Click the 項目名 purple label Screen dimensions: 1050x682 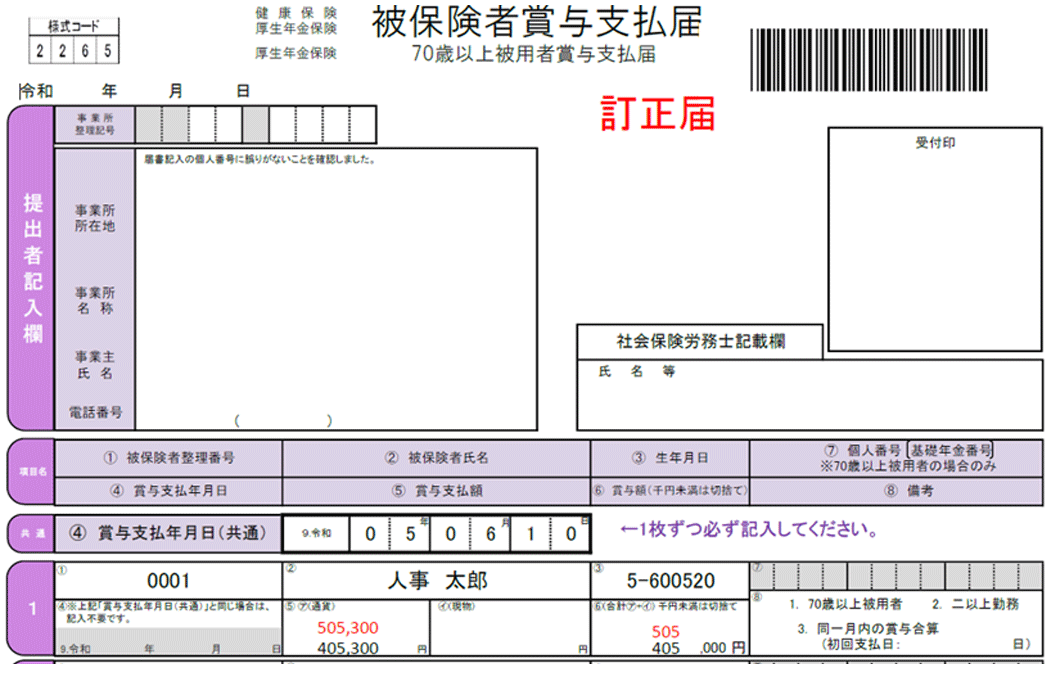pyautogui.click(x=32, y=472)
